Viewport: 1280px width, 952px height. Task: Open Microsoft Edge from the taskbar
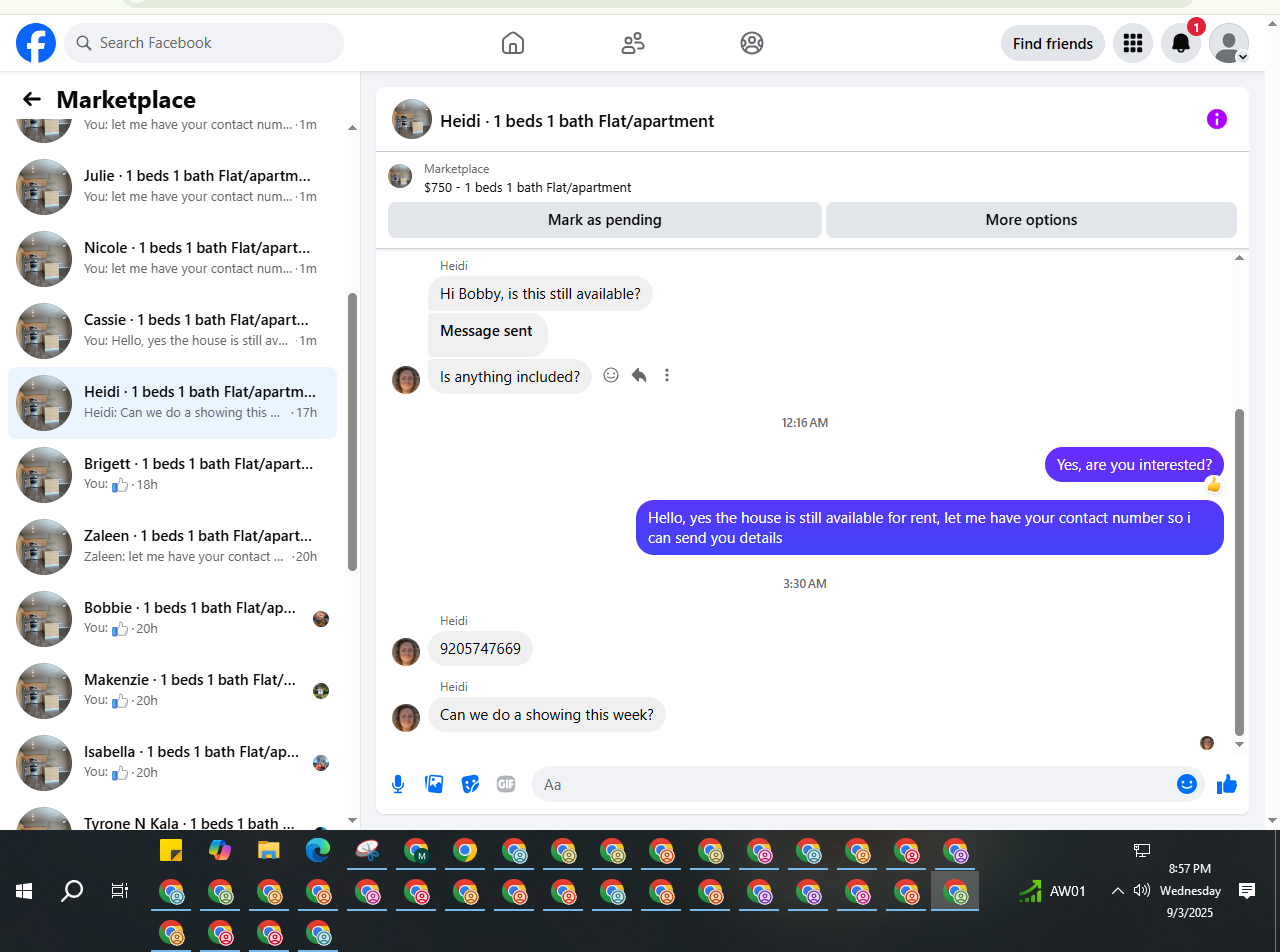[x=318, y=851]
